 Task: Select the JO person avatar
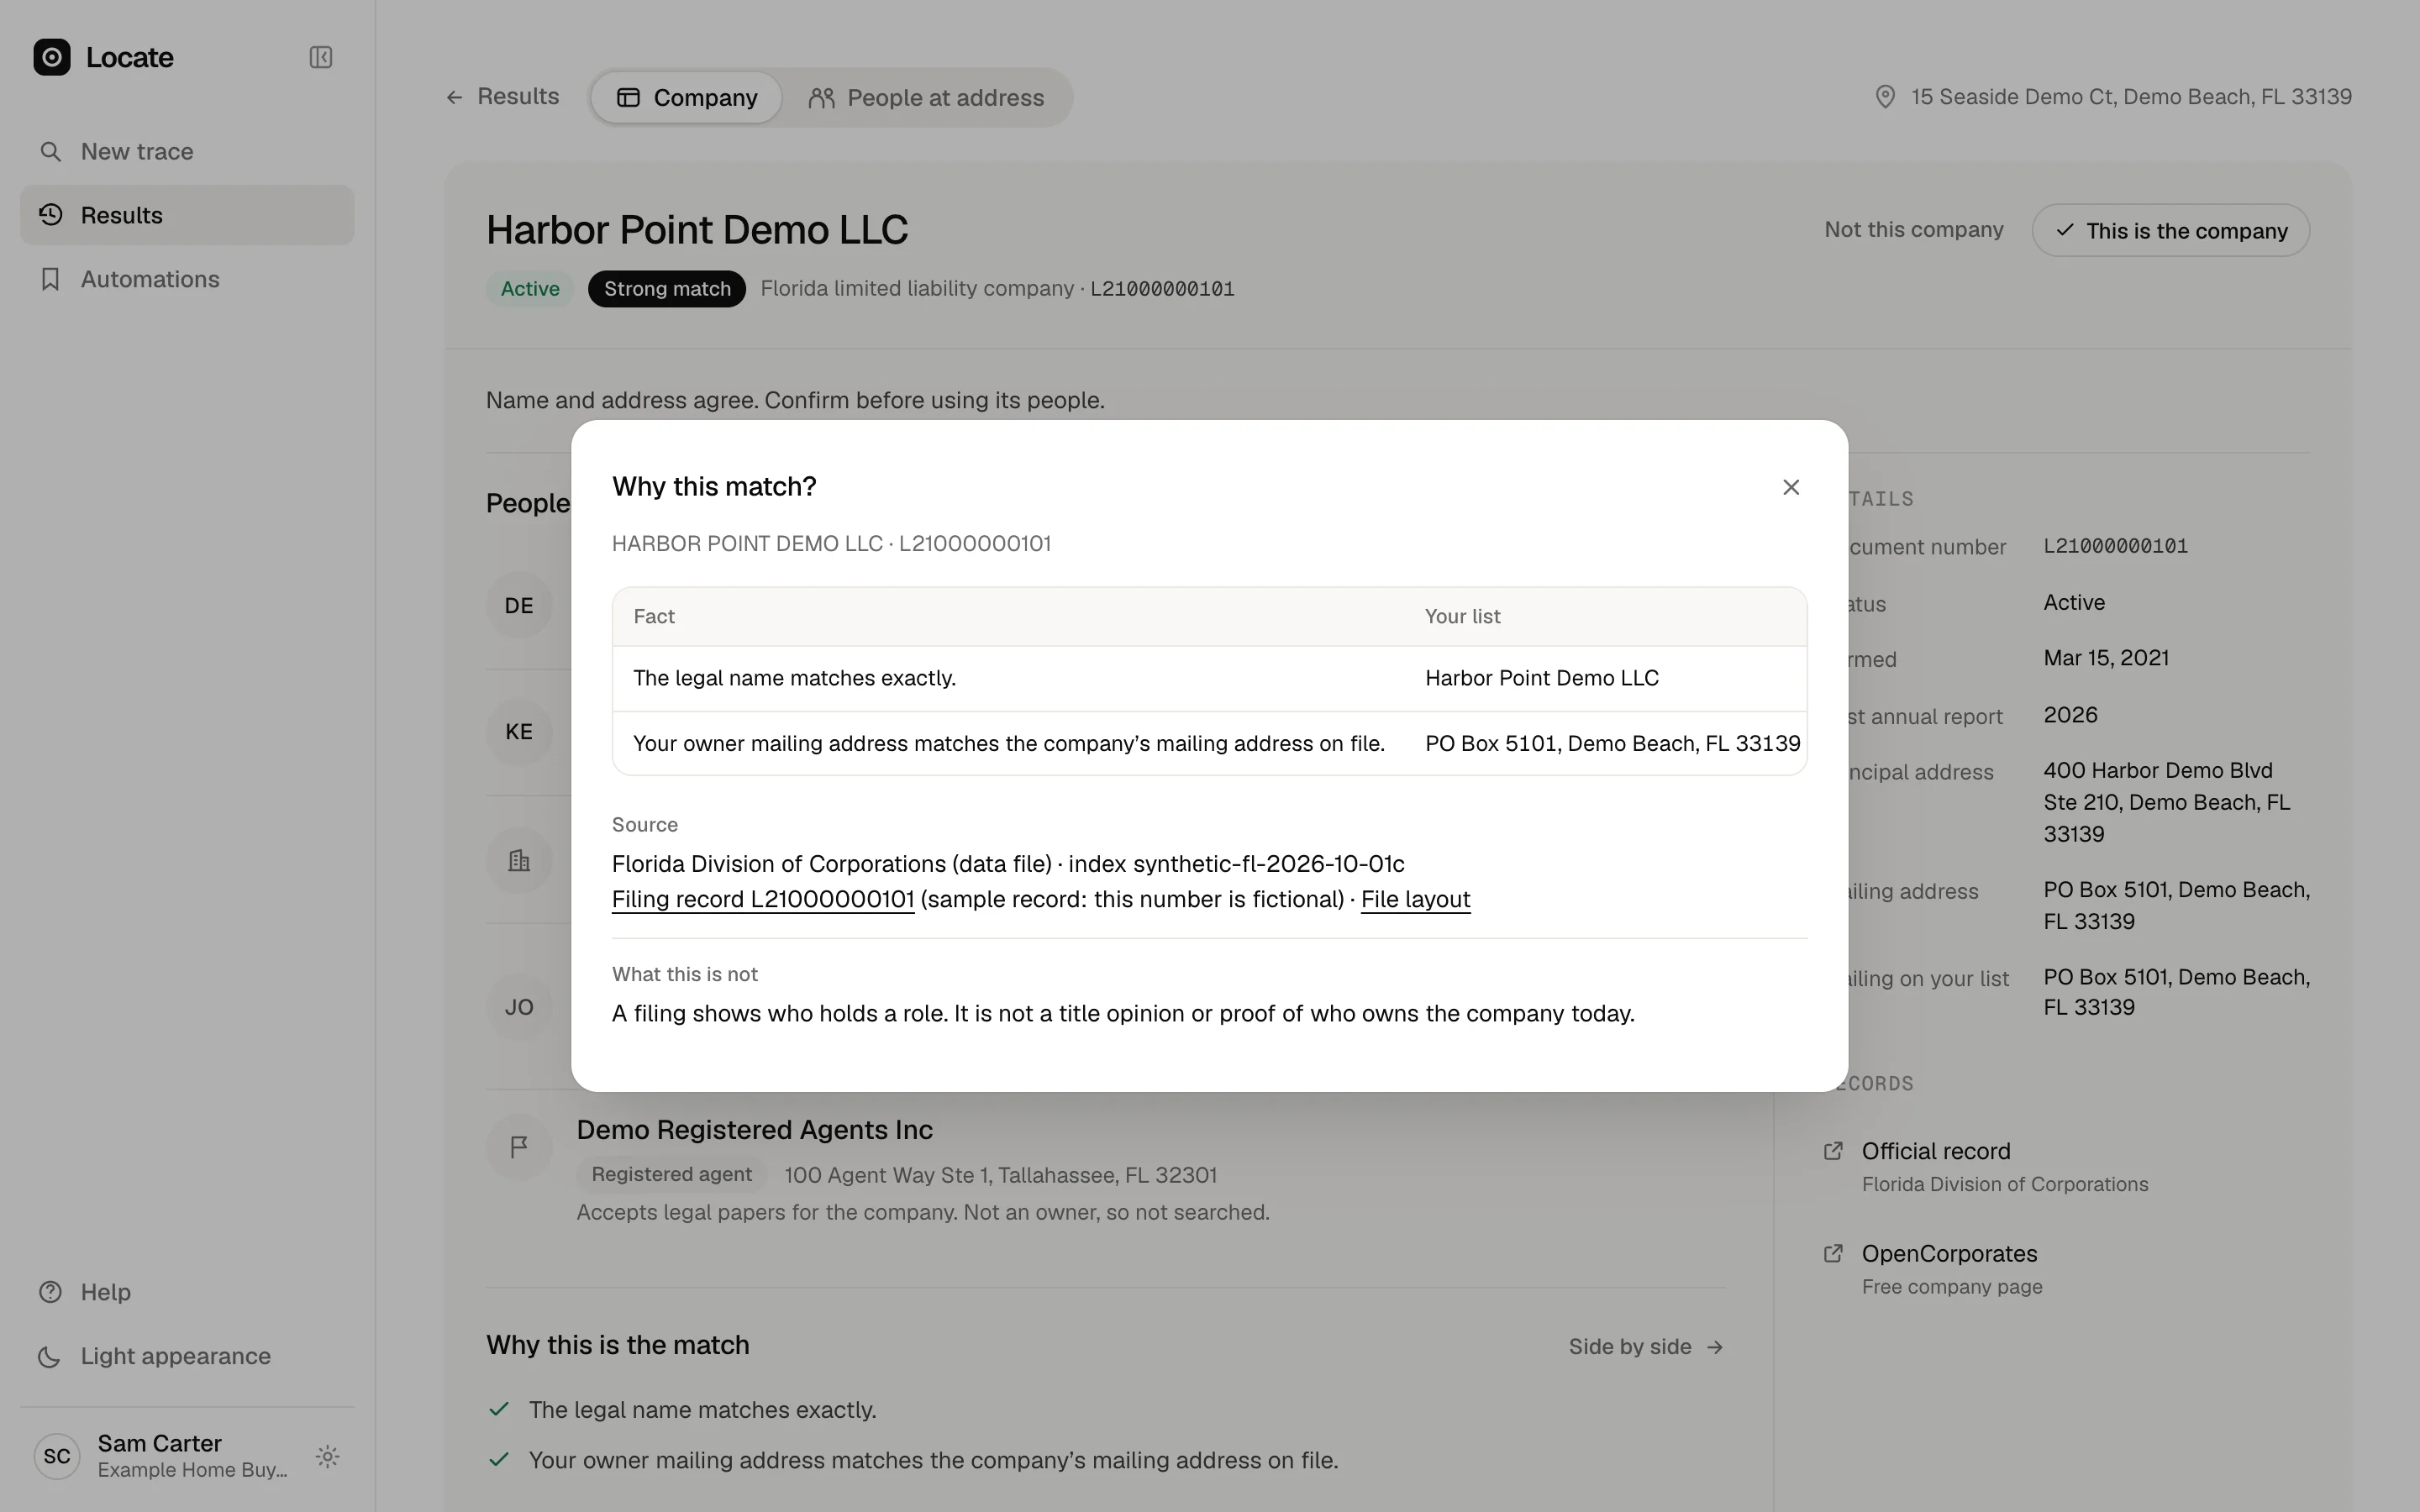coord(519,1007)
